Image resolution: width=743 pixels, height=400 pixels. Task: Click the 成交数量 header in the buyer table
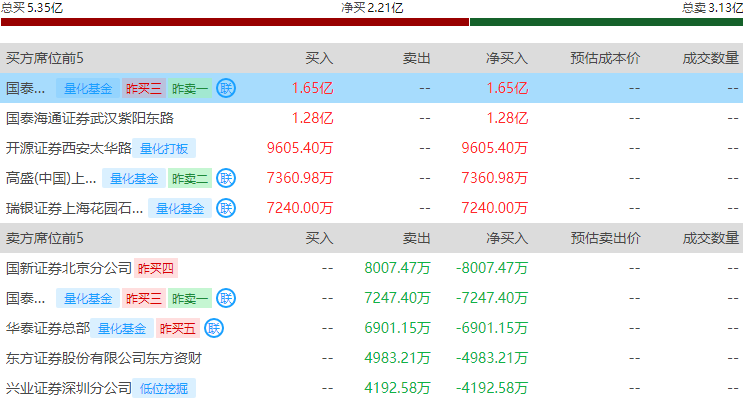[x=710, y=58]
